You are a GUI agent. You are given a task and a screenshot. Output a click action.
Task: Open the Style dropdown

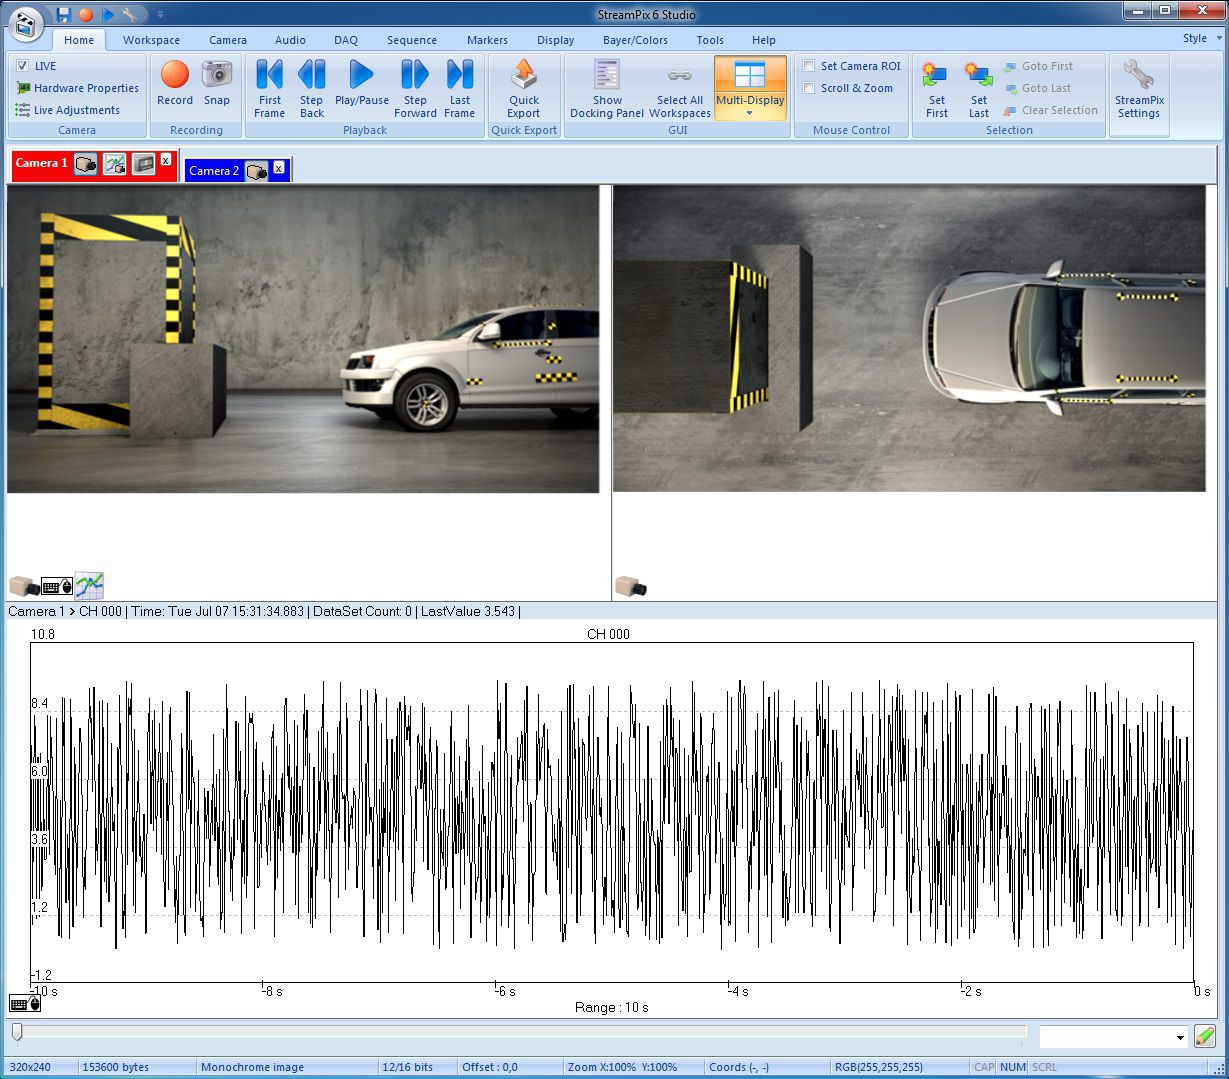point(1203,38)
